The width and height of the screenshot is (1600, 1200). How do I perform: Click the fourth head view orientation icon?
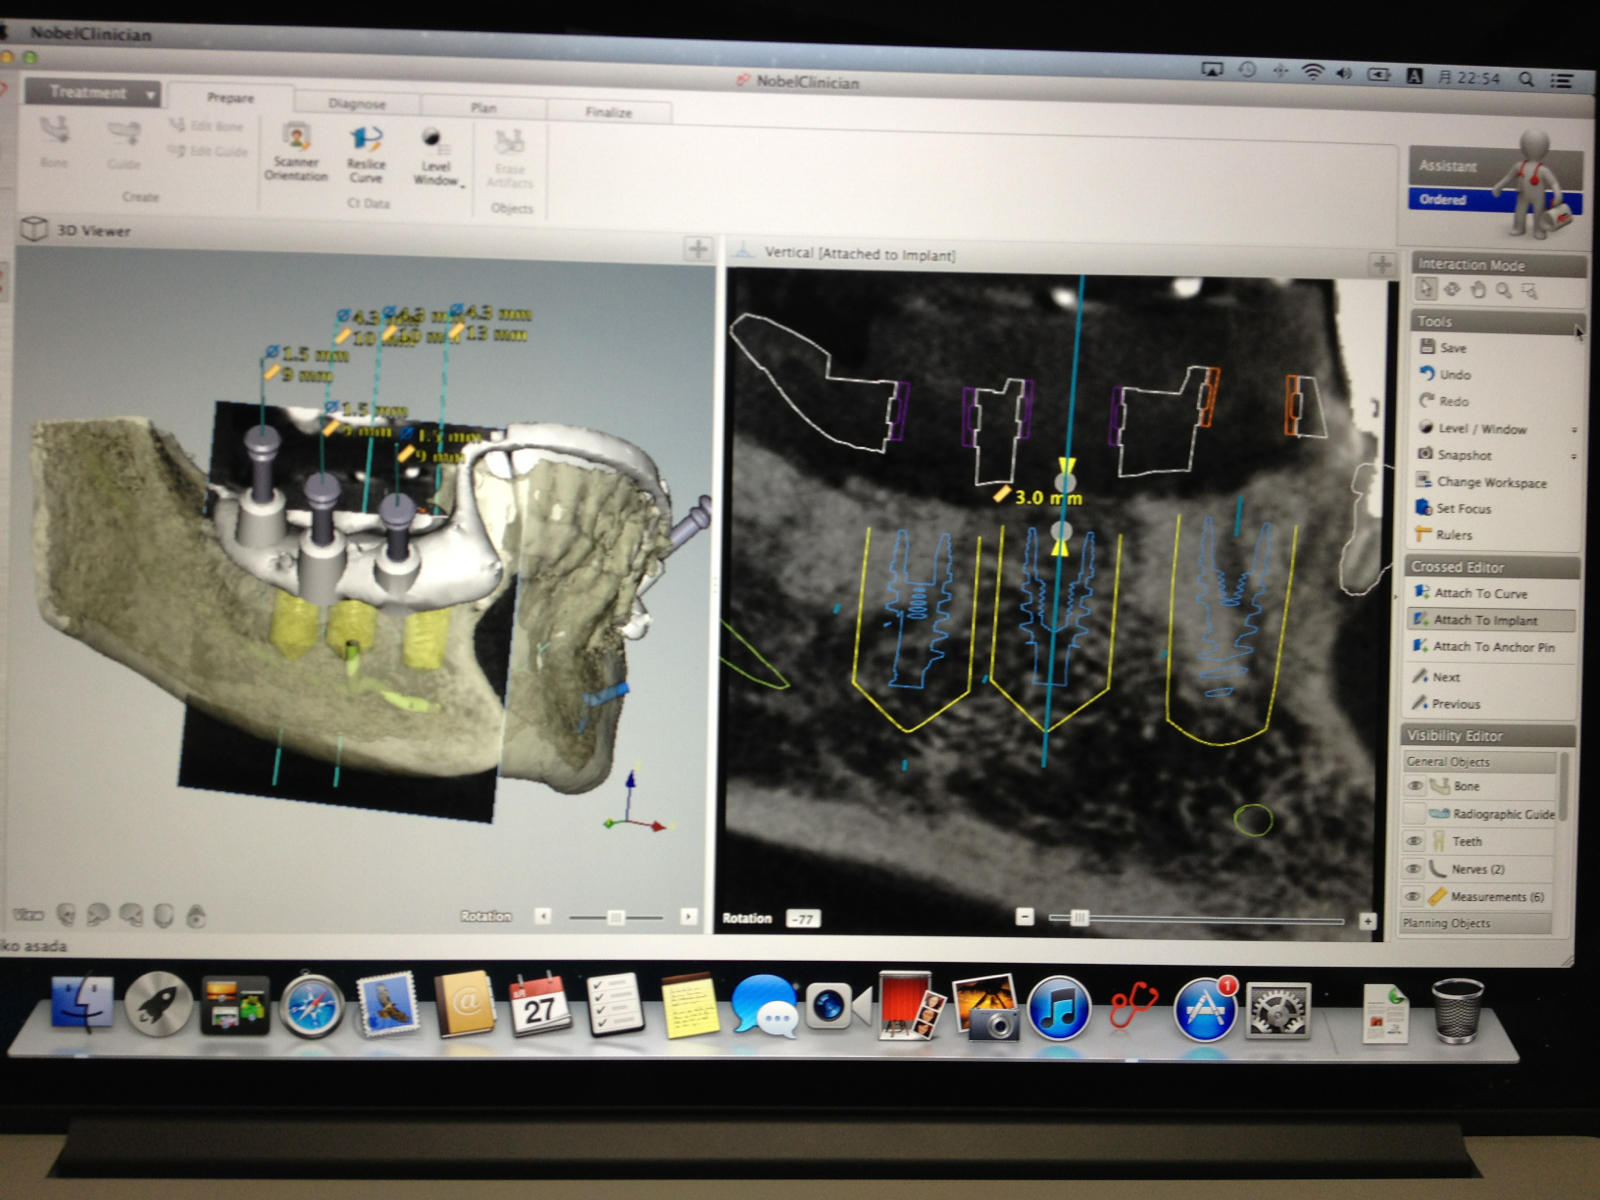pos(164,915)
